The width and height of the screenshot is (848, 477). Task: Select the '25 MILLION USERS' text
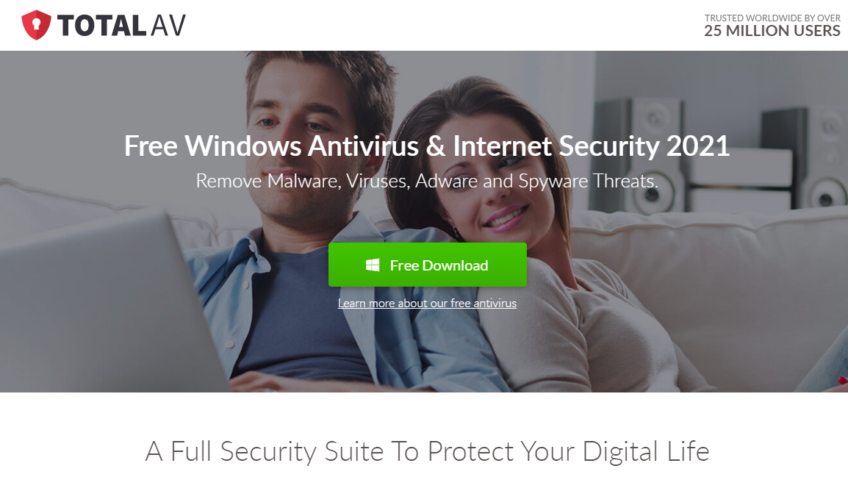point(772,31)
